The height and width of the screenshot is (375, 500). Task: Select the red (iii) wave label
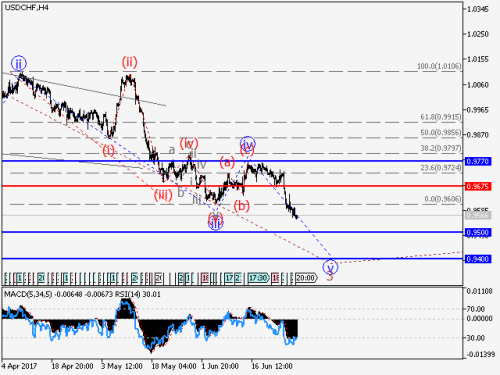(163, 194)
